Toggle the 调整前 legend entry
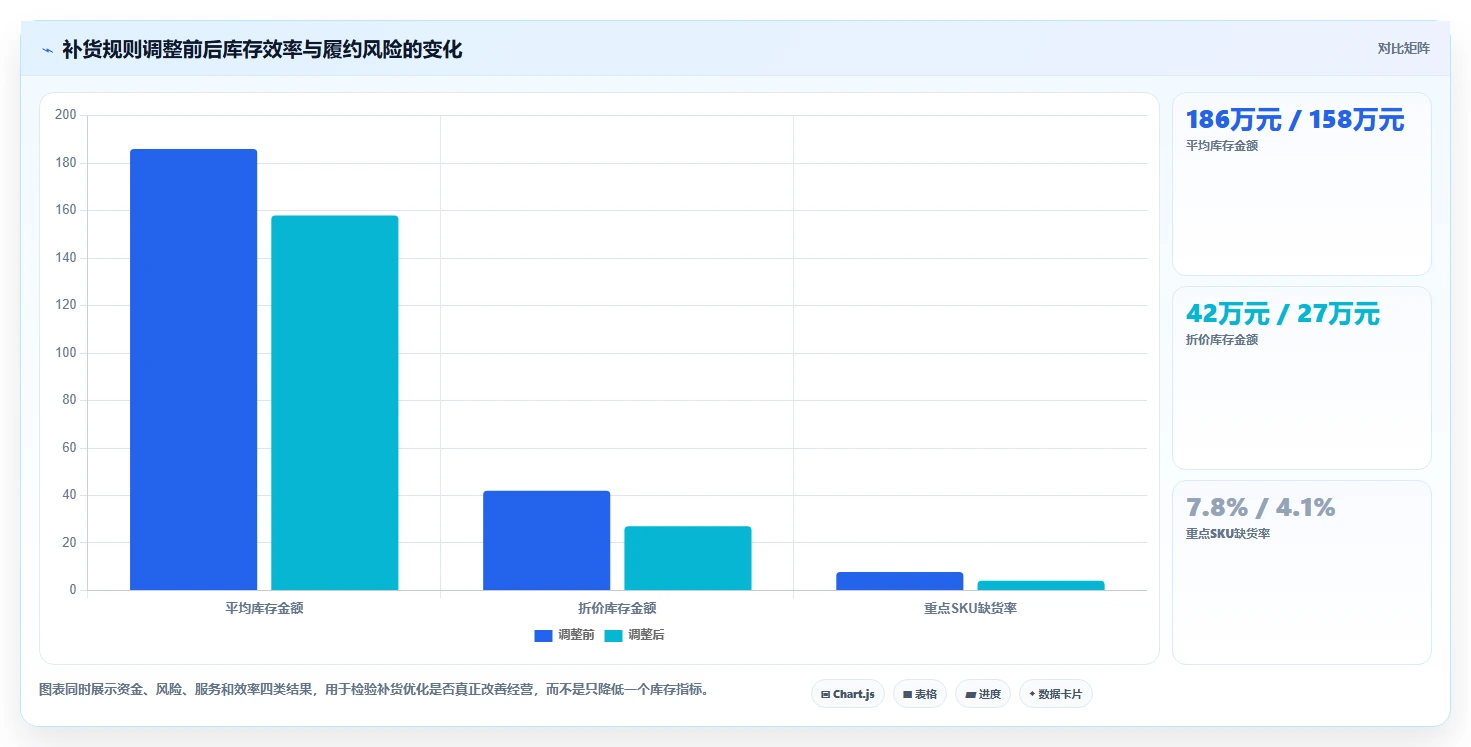Viewport: 1471px width, 747px height. [564, 635]
